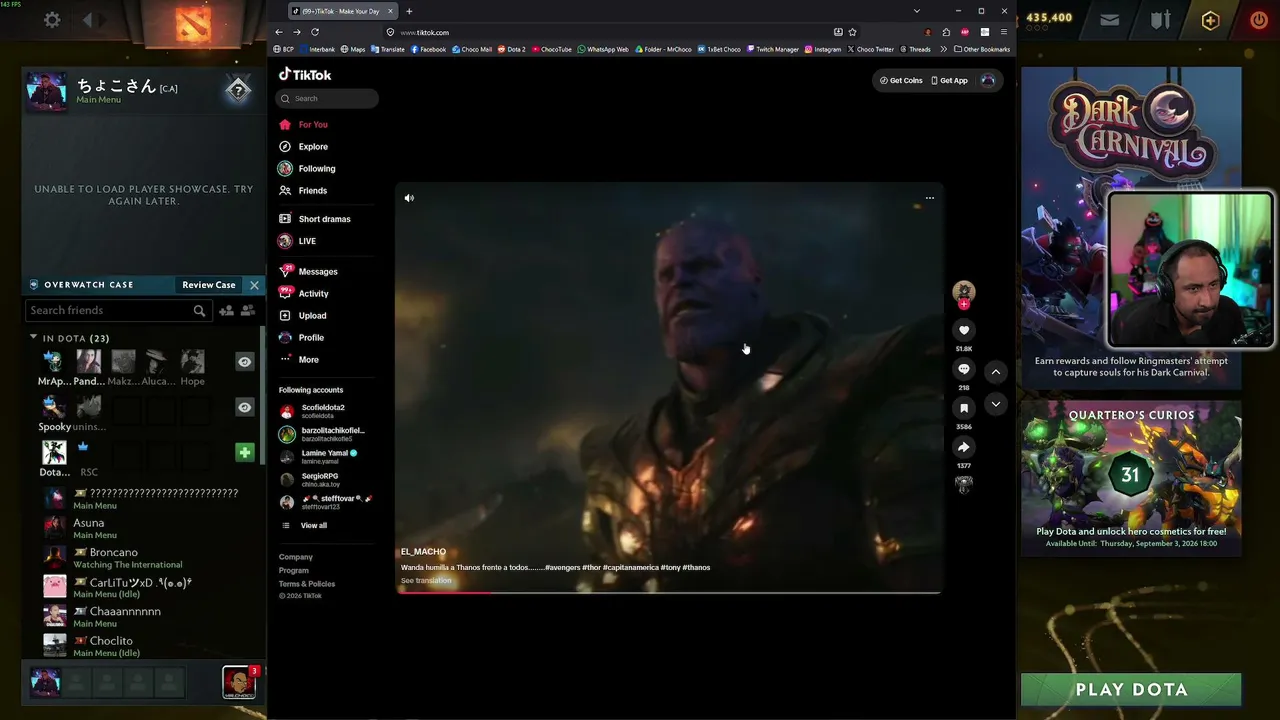Click the Play Dota button
Image resolution: width=1280 pixels, height=720 pixels.
1131,689
